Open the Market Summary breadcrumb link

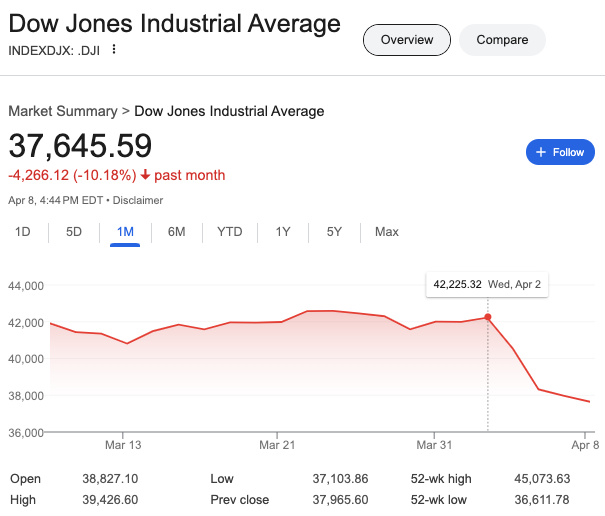tap(62, 111)
